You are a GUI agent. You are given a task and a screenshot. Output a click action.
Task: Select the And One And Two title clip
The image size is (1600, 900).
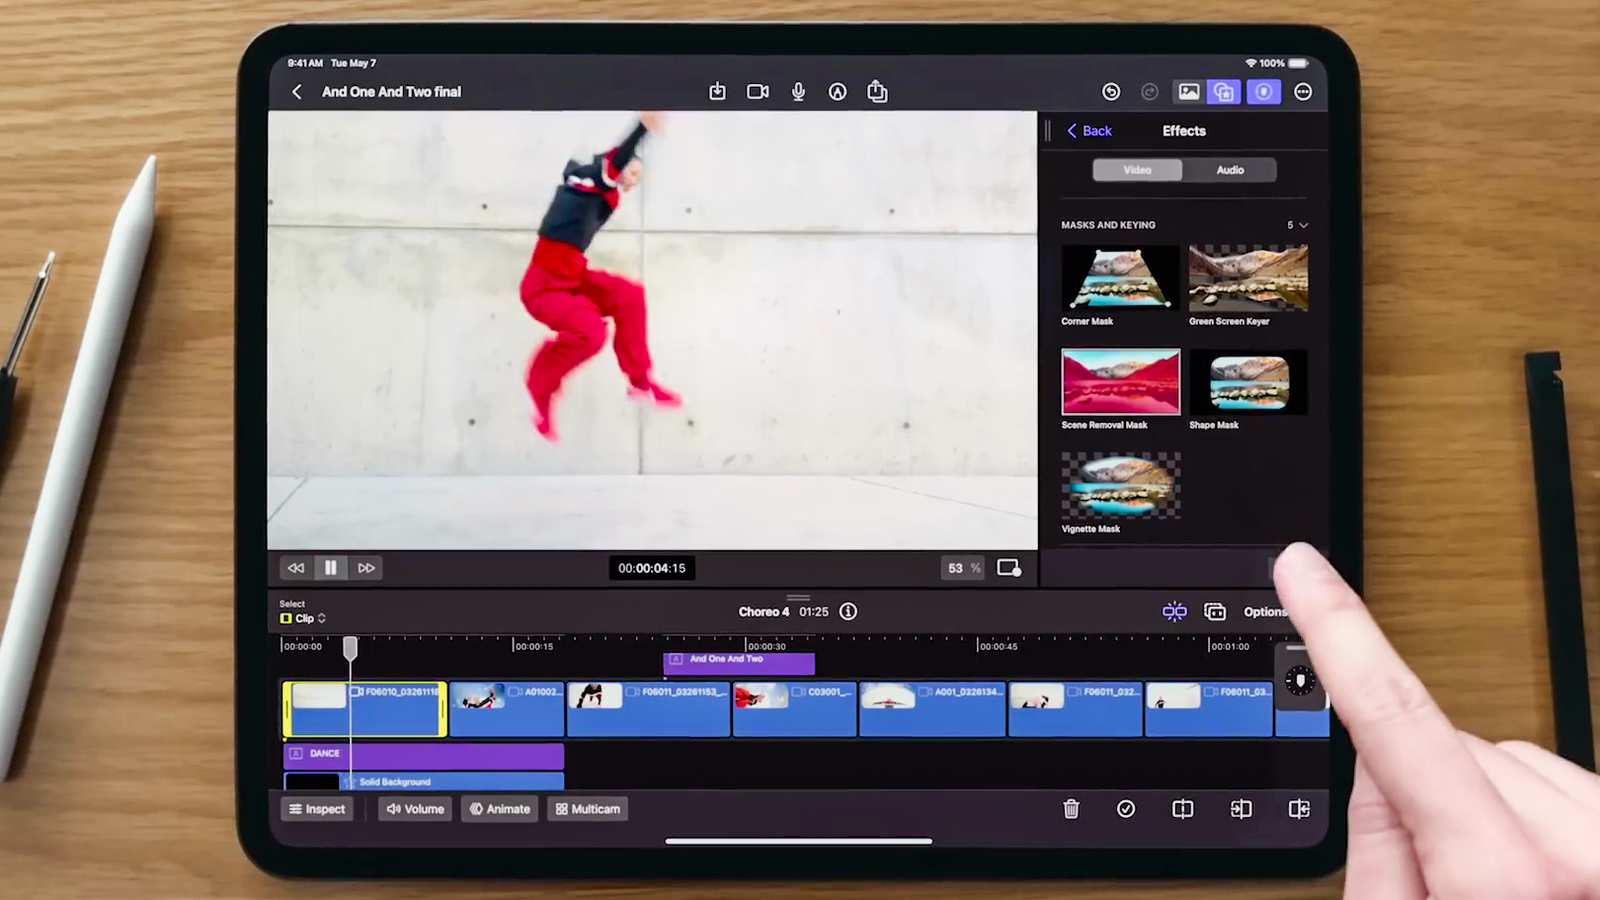(739, 662)
